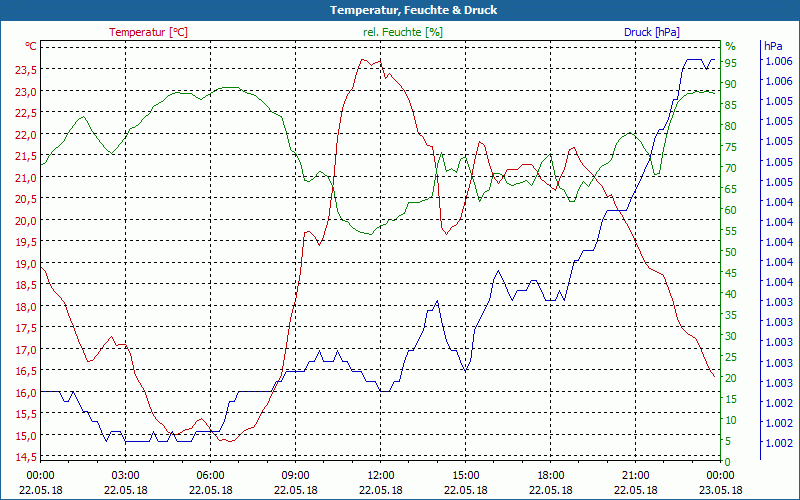Click the 23,5 value on temperature axis
This screenshot has width=800, height=500.
[27, 69]
